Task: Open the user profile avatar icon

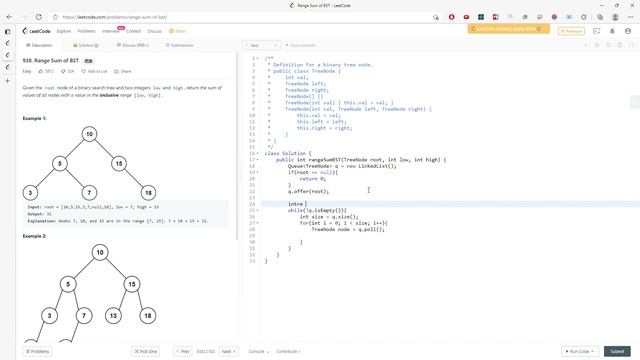Action: [628, 31]
